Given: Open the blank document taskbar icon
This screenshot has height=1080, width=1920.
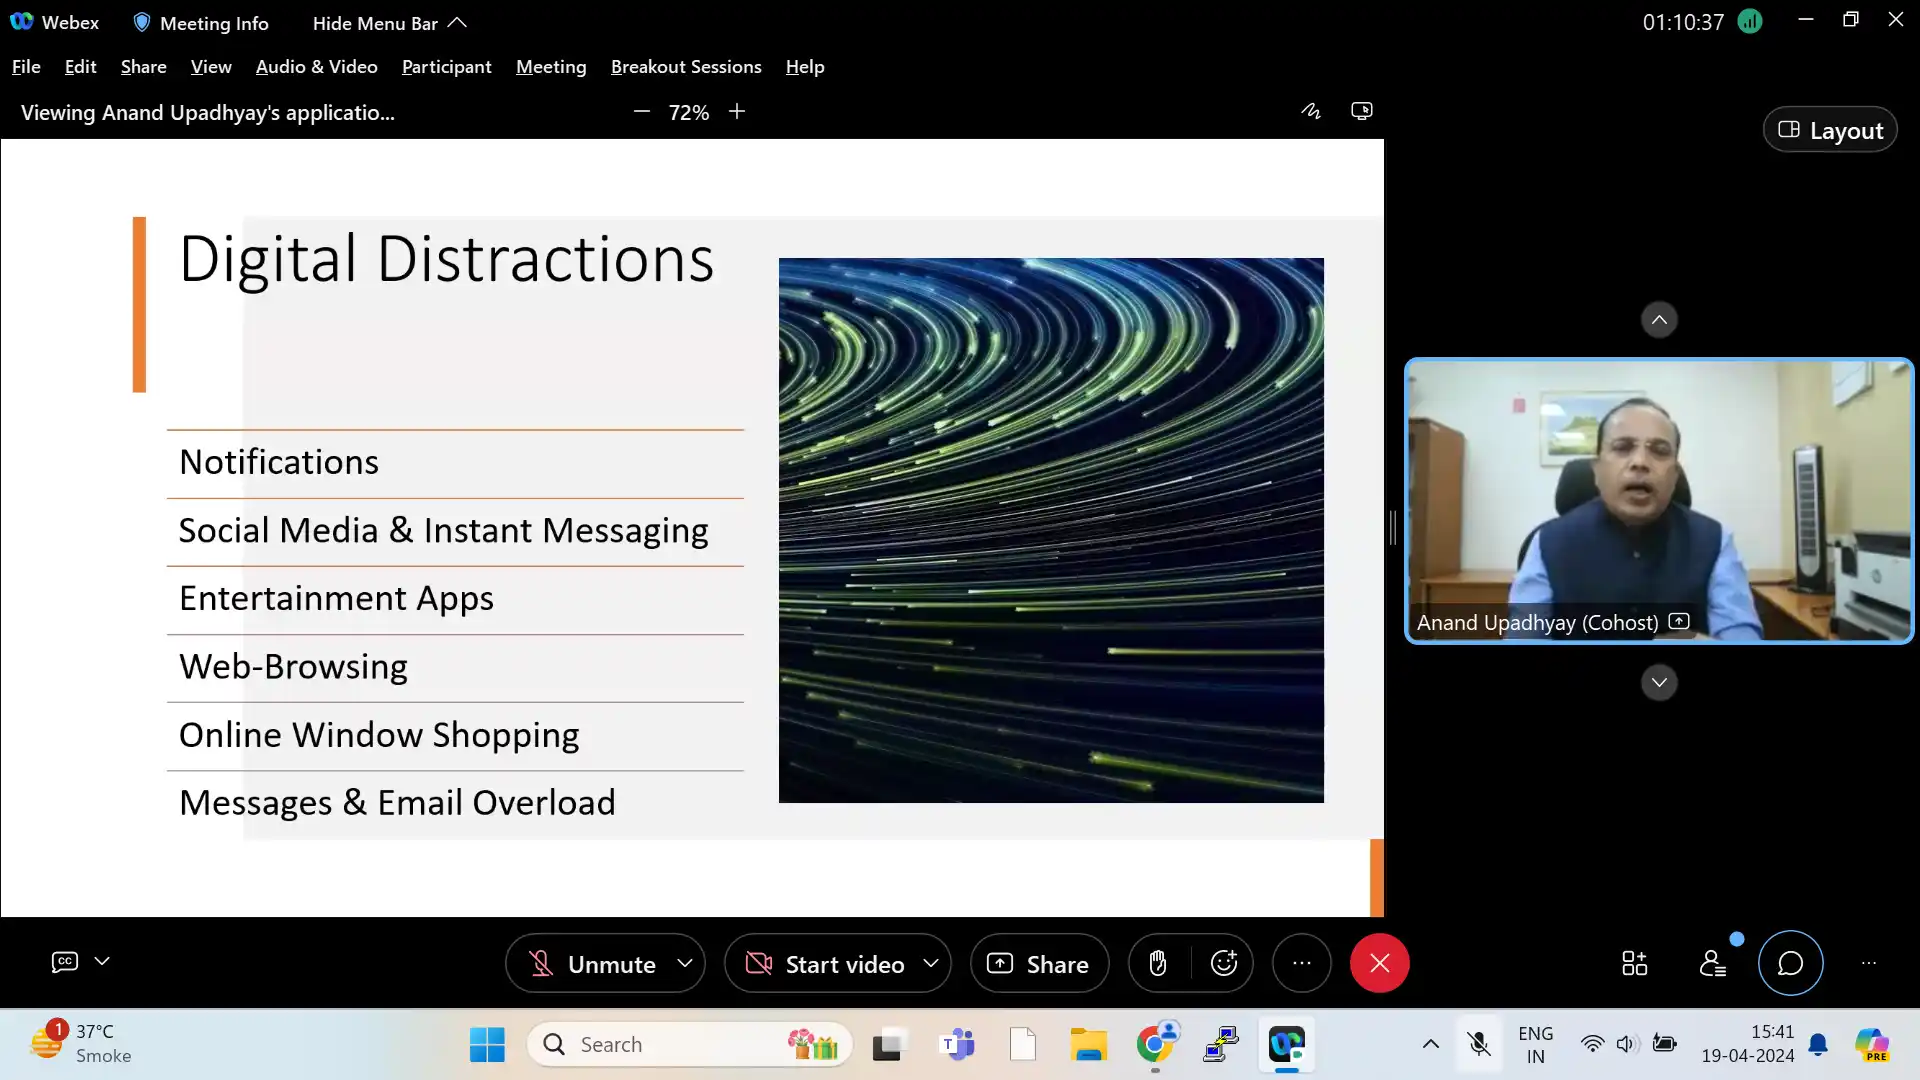Looking at the screenshot, I should pos(1023,1045).
